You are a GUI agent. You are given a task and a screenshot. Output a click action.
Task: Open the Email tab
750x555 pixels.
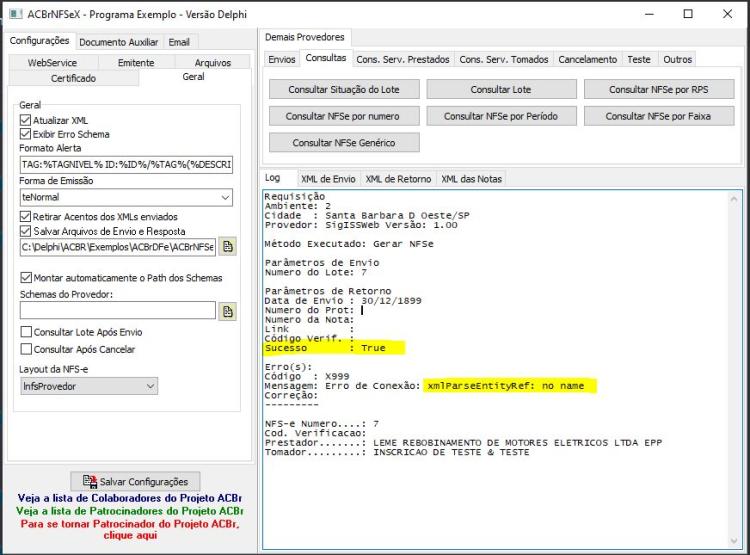179,42
